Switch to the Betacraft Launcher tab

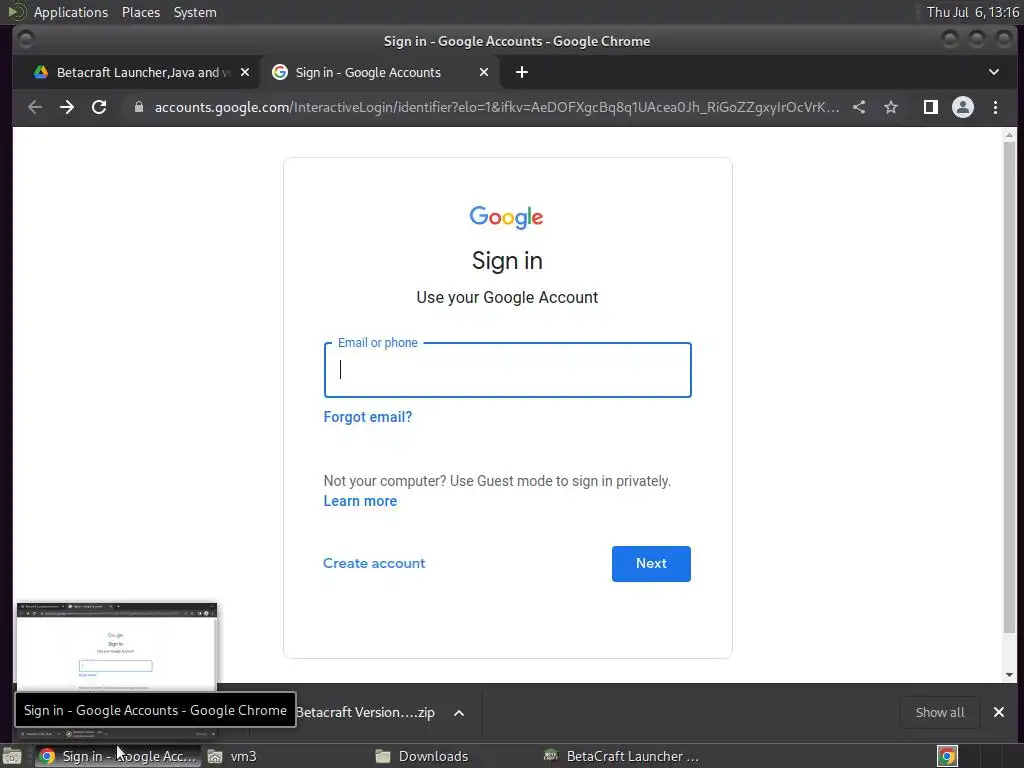[x=142, y=72]
